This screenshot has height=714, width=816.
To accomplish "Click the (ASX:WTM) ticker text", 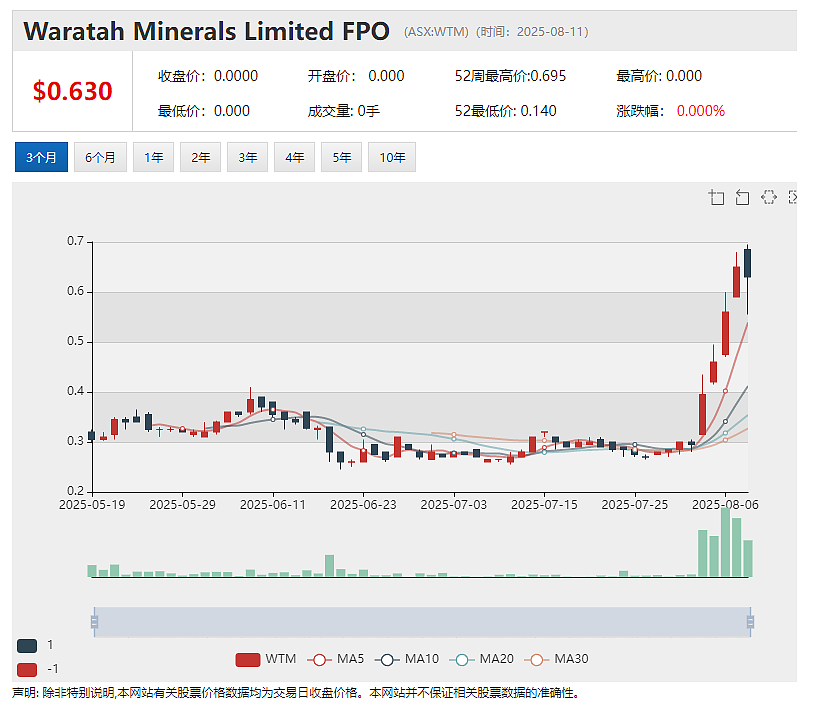I will pyautogui.click(x=436, y=32).
